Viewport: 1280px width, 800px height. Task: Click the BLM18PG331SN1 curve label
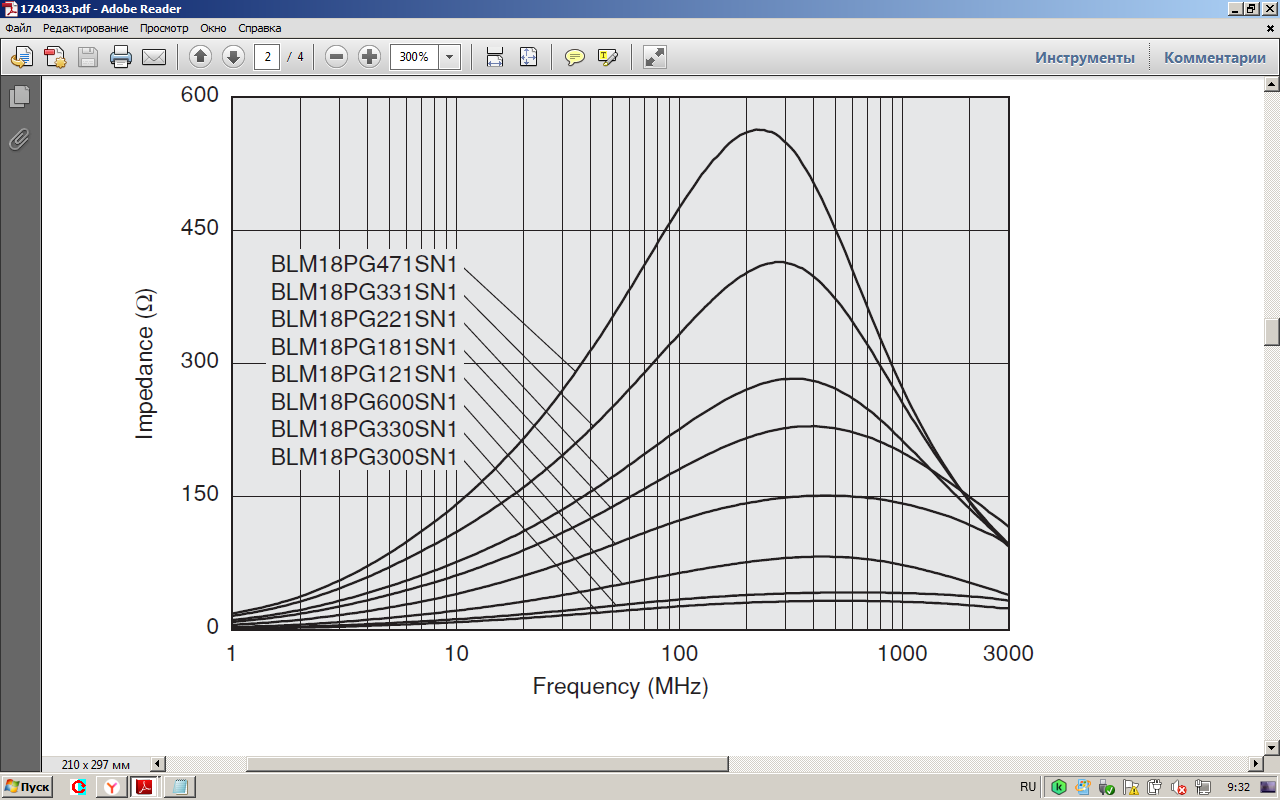pos(364,292)
